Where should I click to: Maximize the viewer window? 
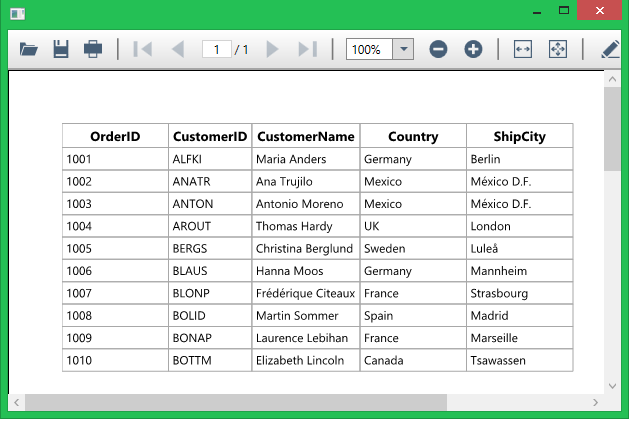(564, 10)
